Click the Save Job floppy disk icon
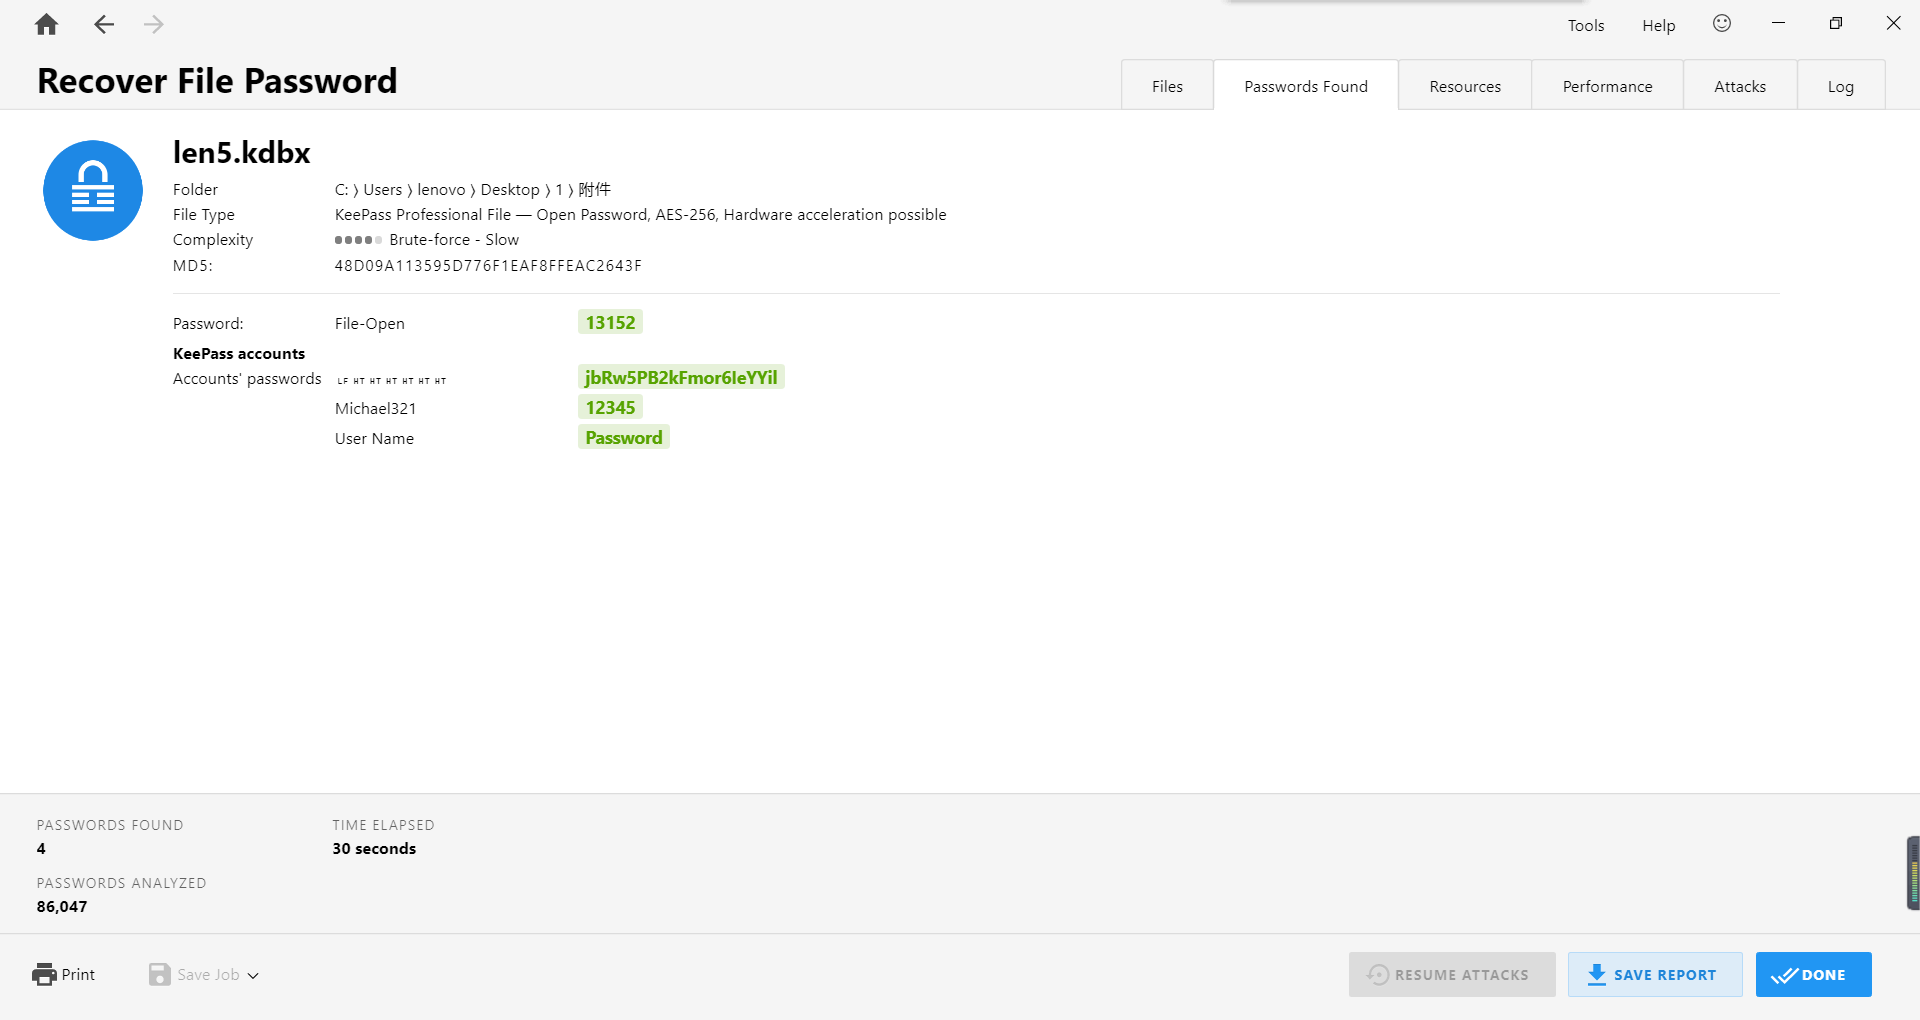1920x1020 pixels. (159, 974)
